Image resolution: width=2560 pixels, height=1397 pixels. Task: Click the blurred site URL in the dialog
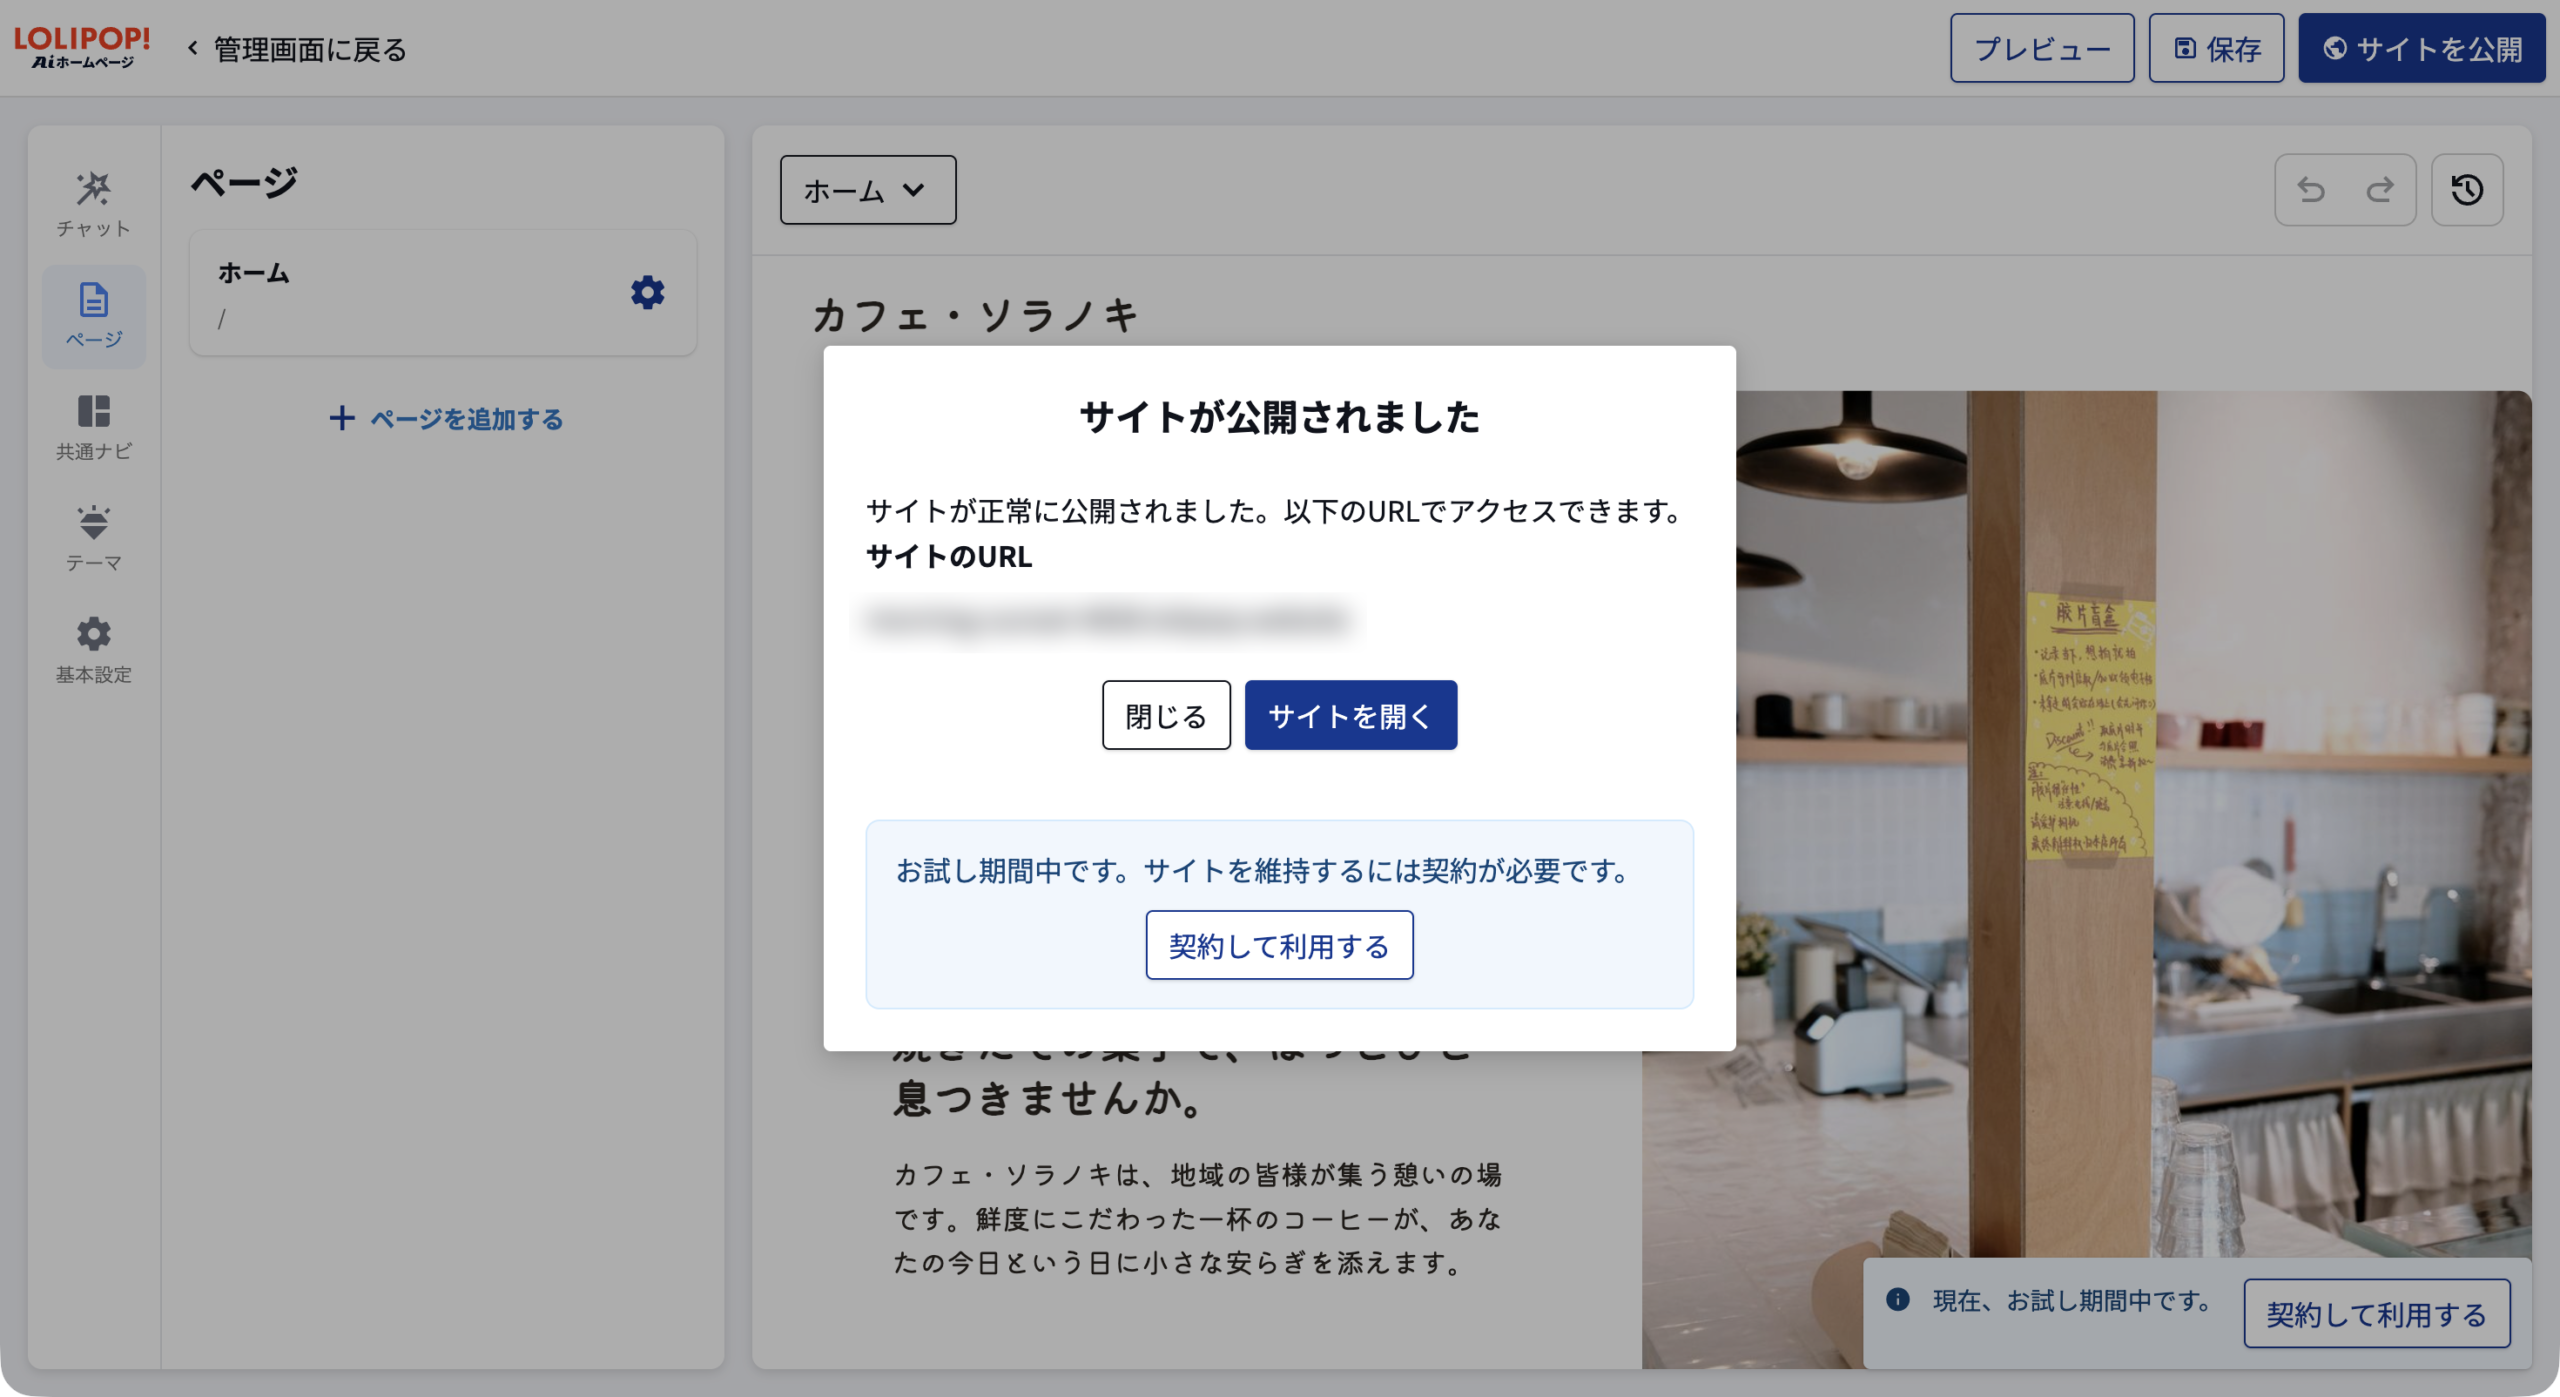tap(1106, 620)
